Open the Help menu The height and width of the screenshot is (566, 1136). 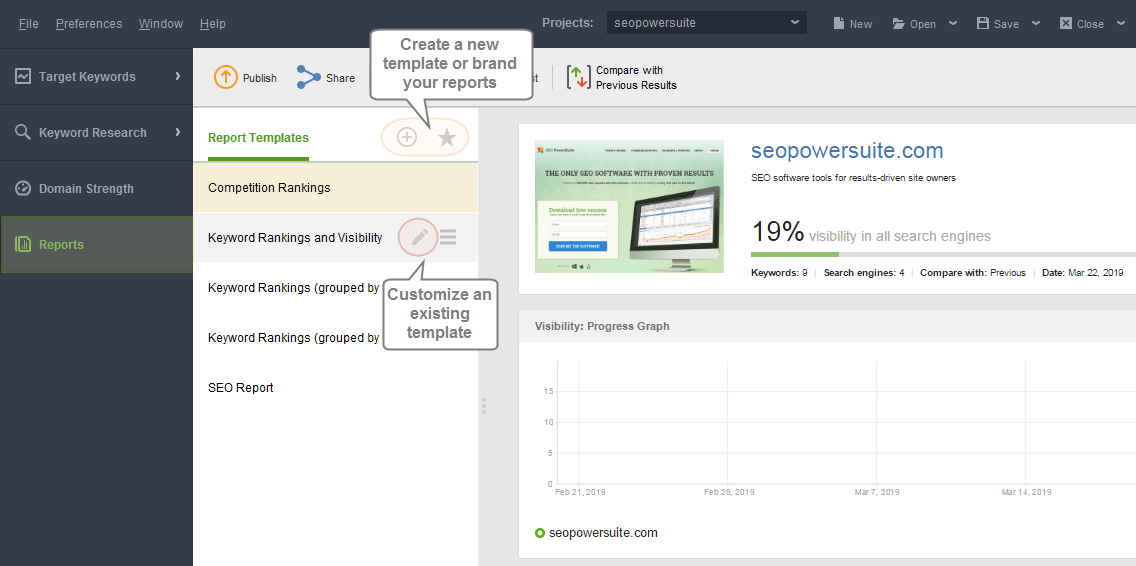click(x=213, y=24)
